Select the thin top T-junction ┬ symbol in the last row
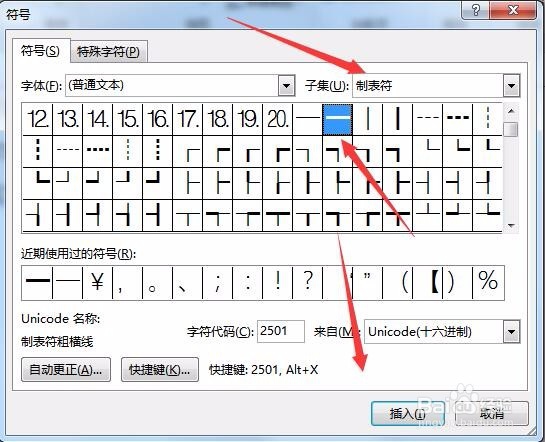Screen dimensions: 545x442 click(x=188, y=215)
